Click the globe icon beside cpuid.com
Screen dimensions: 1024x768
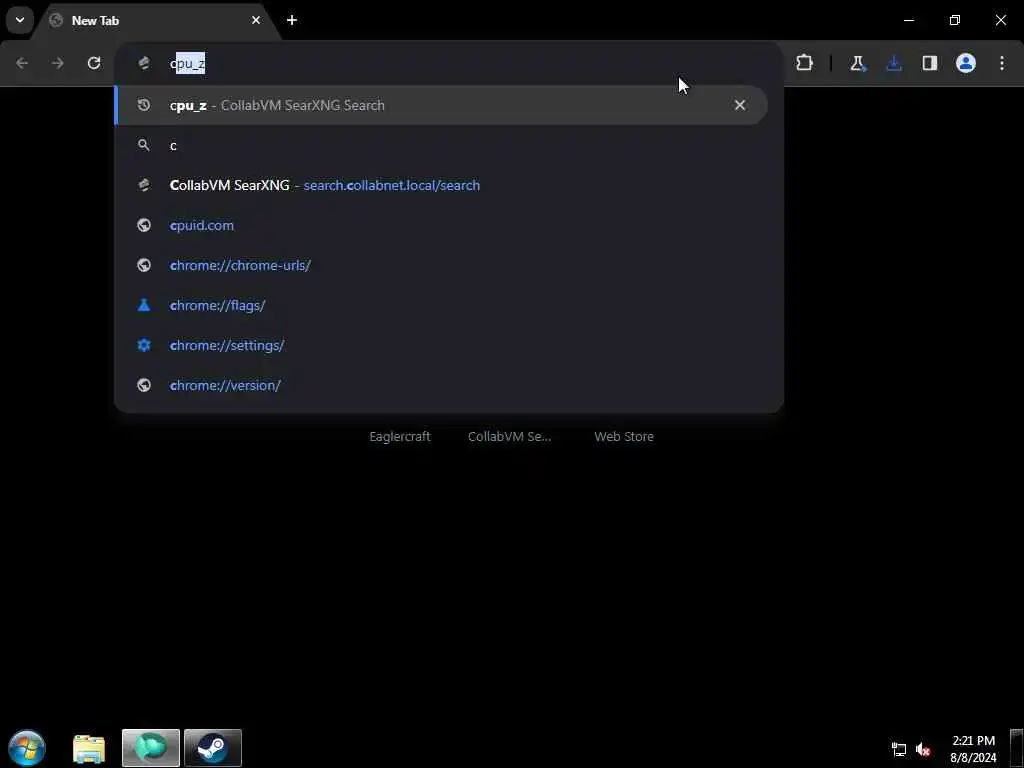(144, 225)
